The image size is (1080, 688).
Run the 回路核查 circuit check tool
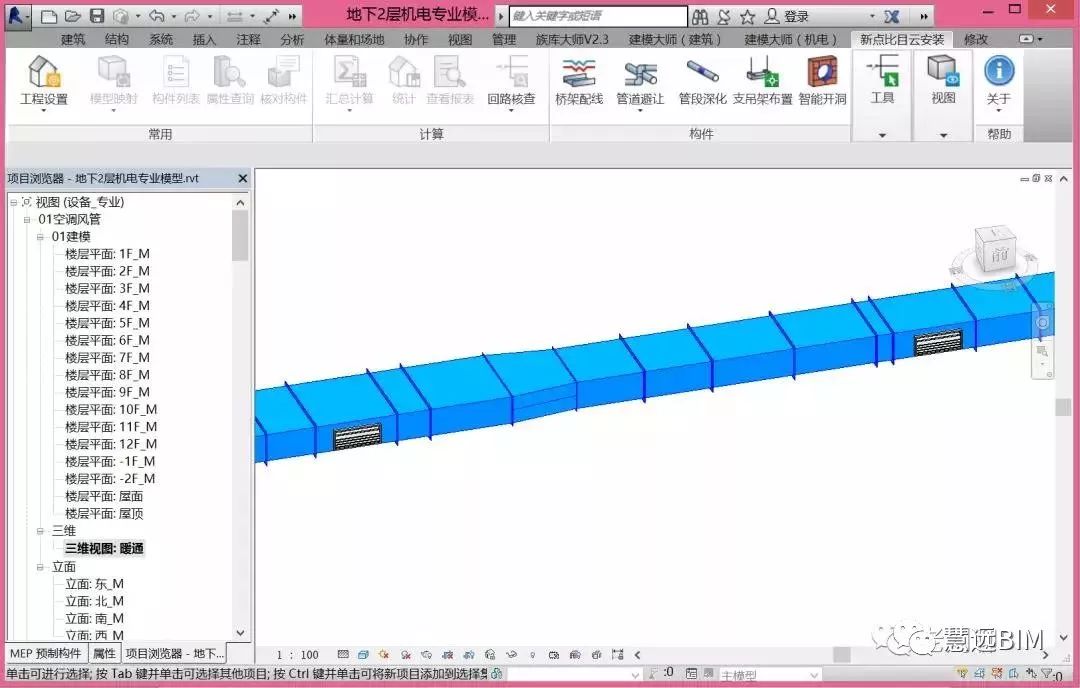pos(511,83)
